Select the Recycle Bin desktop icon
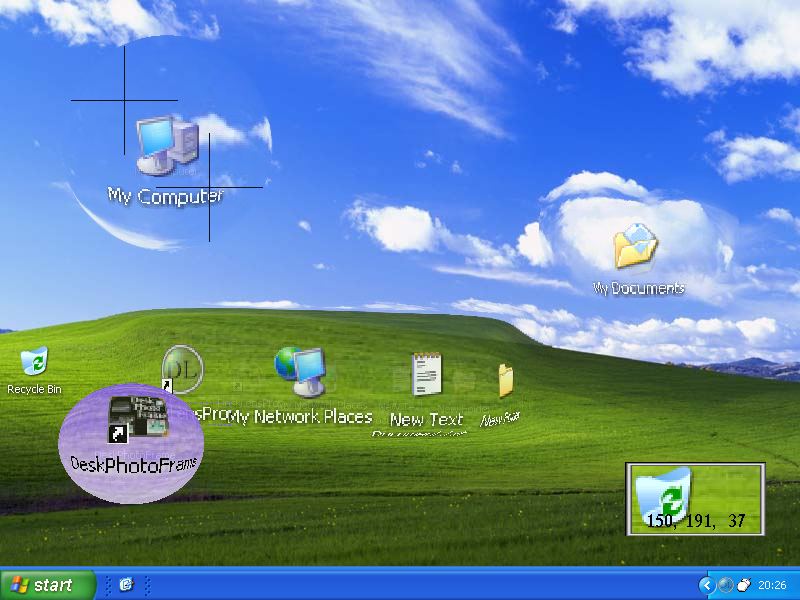Viewport: 800px width, 600px height. click(x=34, y=361)
